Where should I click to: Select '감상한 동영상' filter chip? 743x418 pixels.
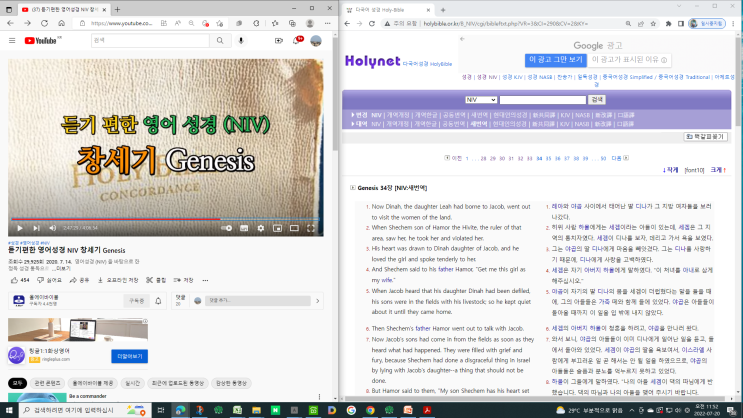(x=231, y=383)
